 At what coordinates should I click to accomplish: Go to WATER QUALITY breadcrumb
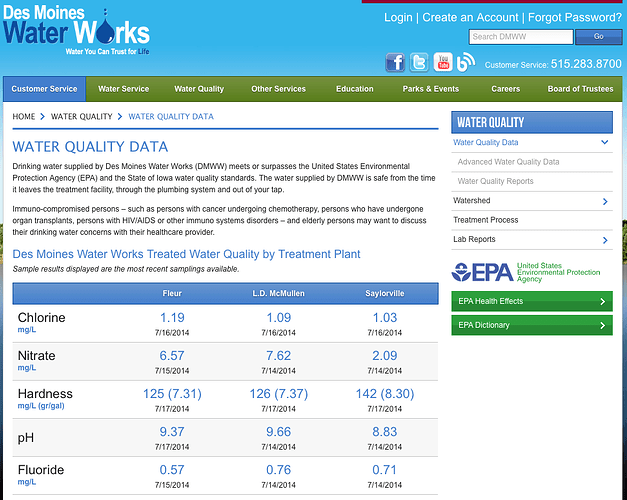(x=82, y=116)
